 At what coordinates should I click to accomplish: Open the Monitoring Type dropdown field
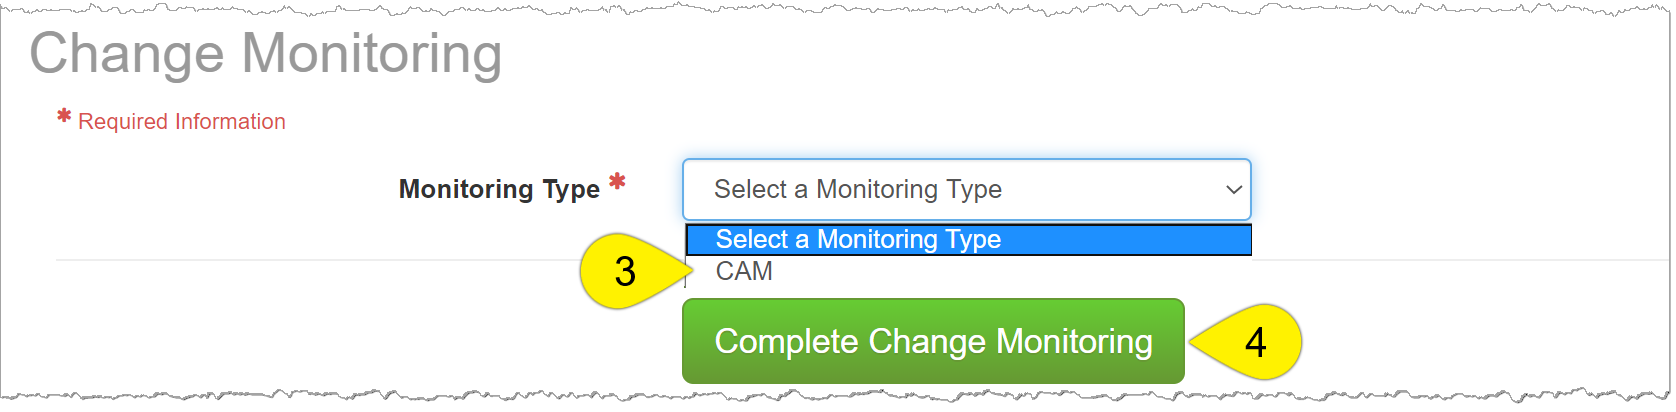tap(965, 189)
